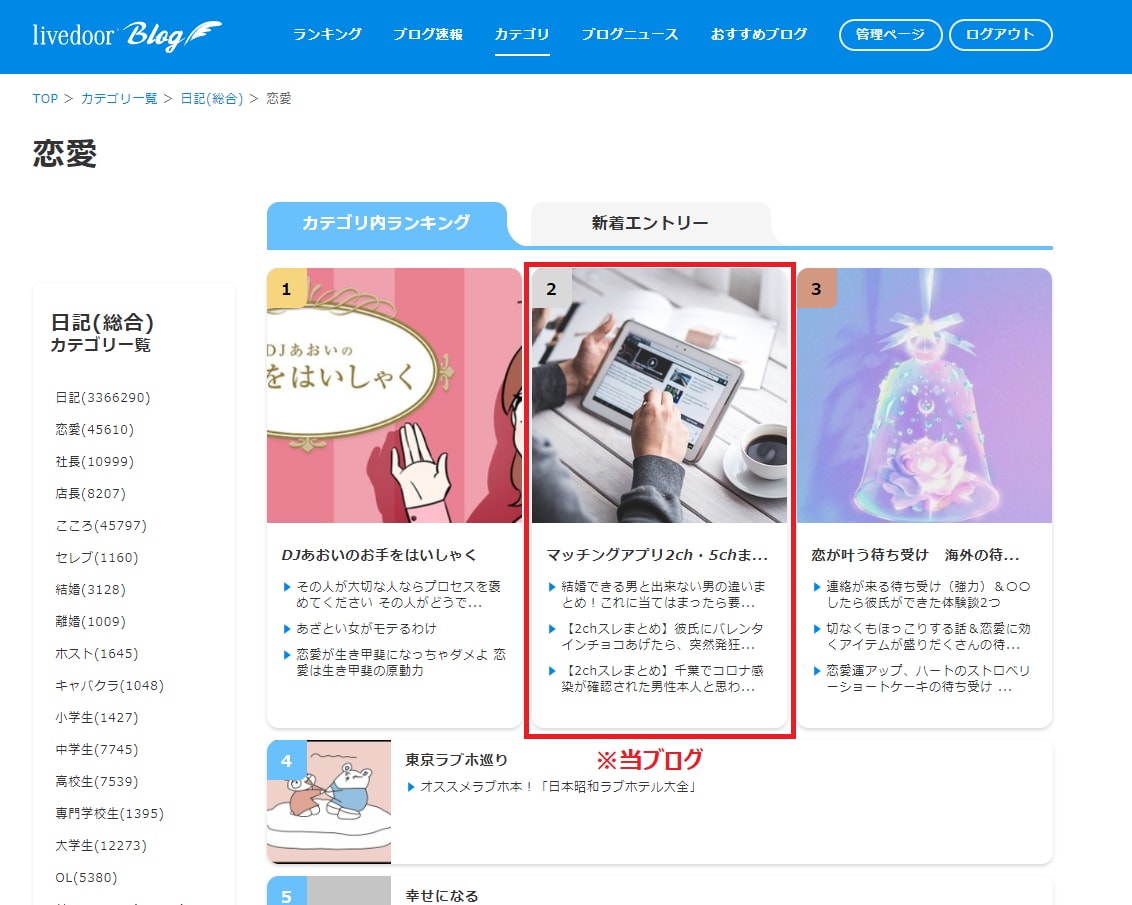The height and width of the screenshot is (905, 1132).
Task: Select sidebar category 中学生(7745)
Action: [97, 749]
